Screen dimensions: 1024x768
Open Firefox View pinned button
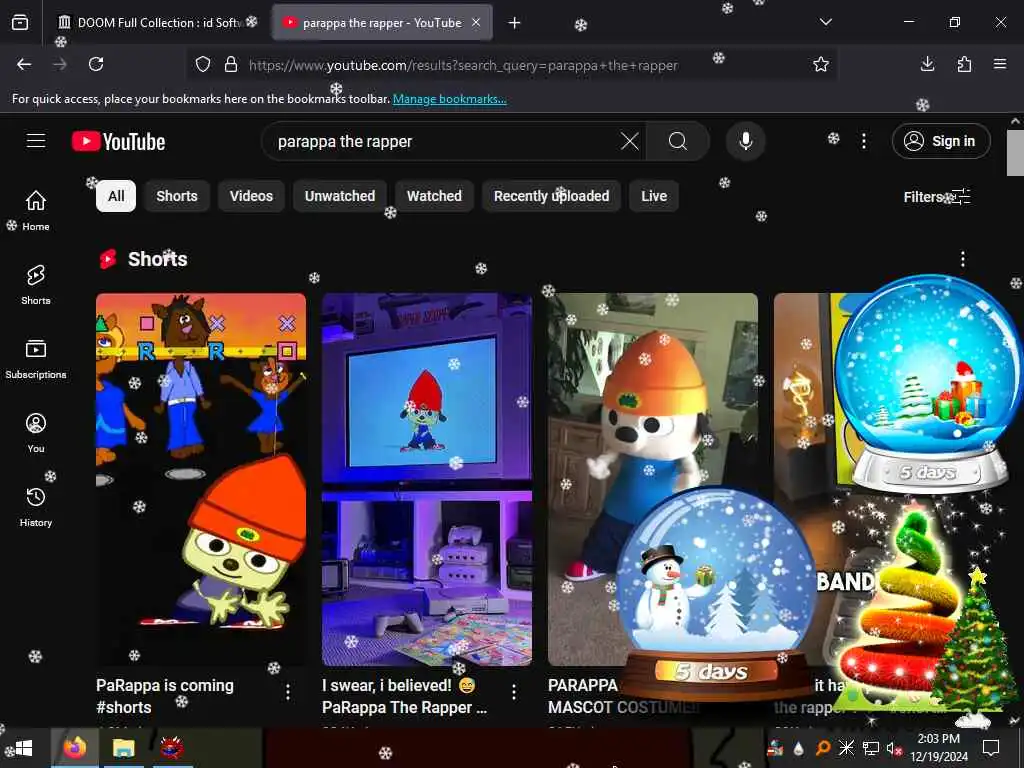pyautogui.click(x=20, y=23)
